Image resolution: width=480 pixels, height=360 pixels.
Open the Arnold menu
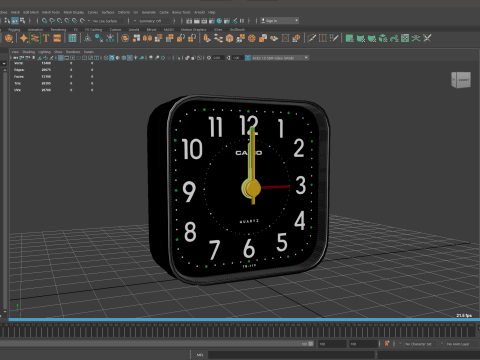(199, 12)
